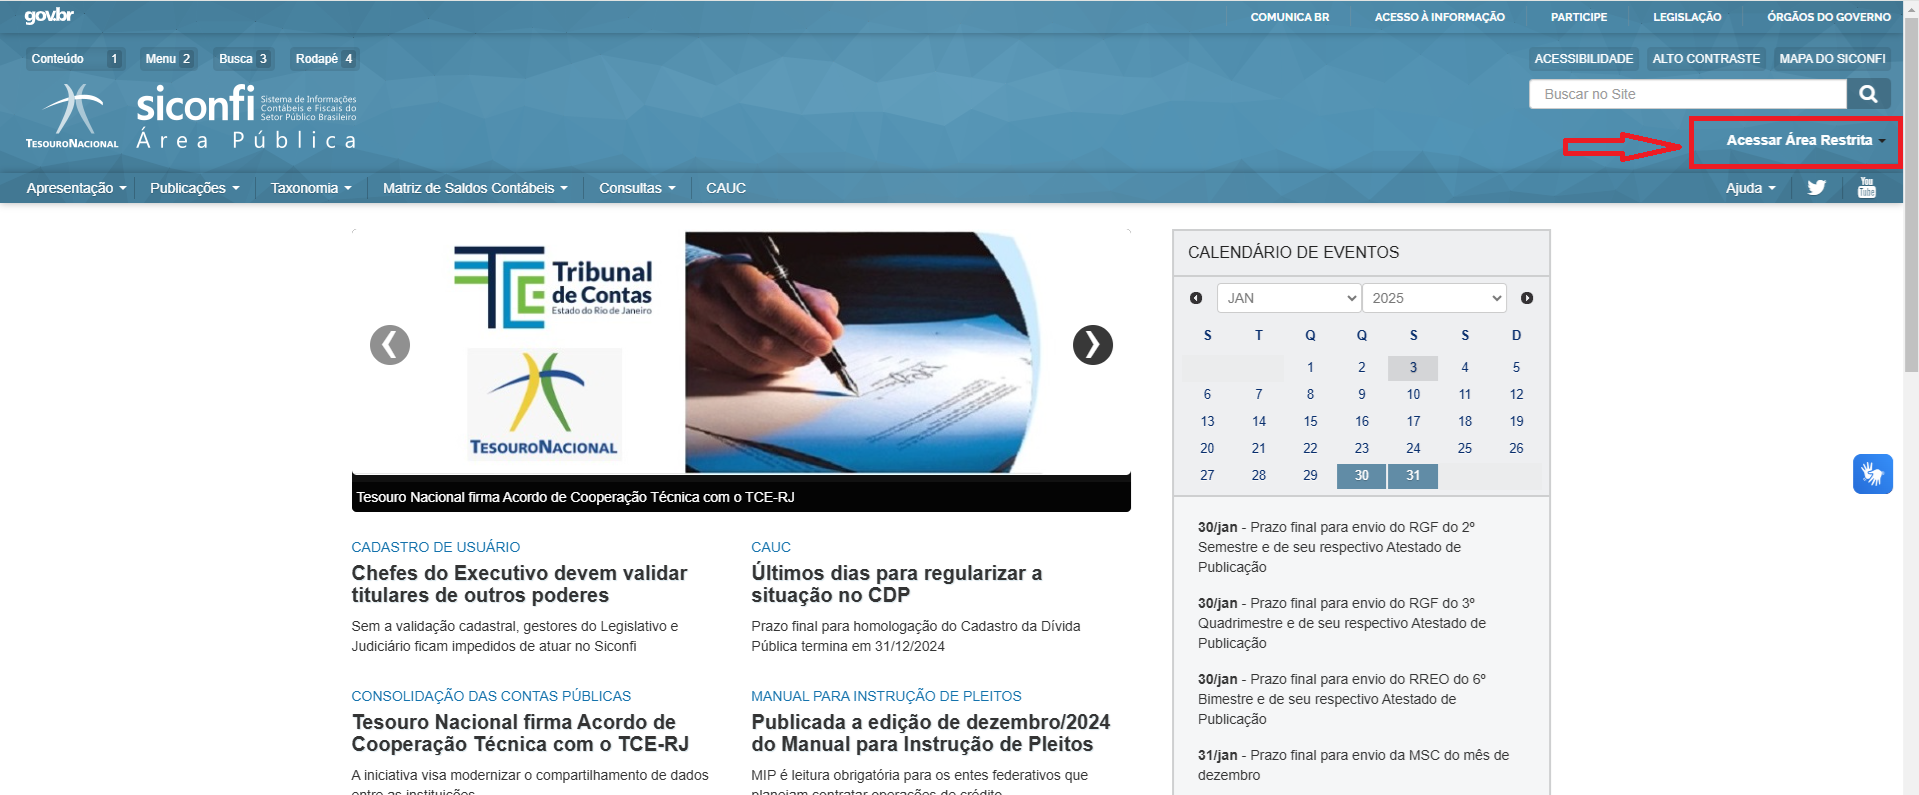The width and height of the screenshot is (1919, 795).
Task: Expand the Taxonomia menu
Action: [311, 188]
